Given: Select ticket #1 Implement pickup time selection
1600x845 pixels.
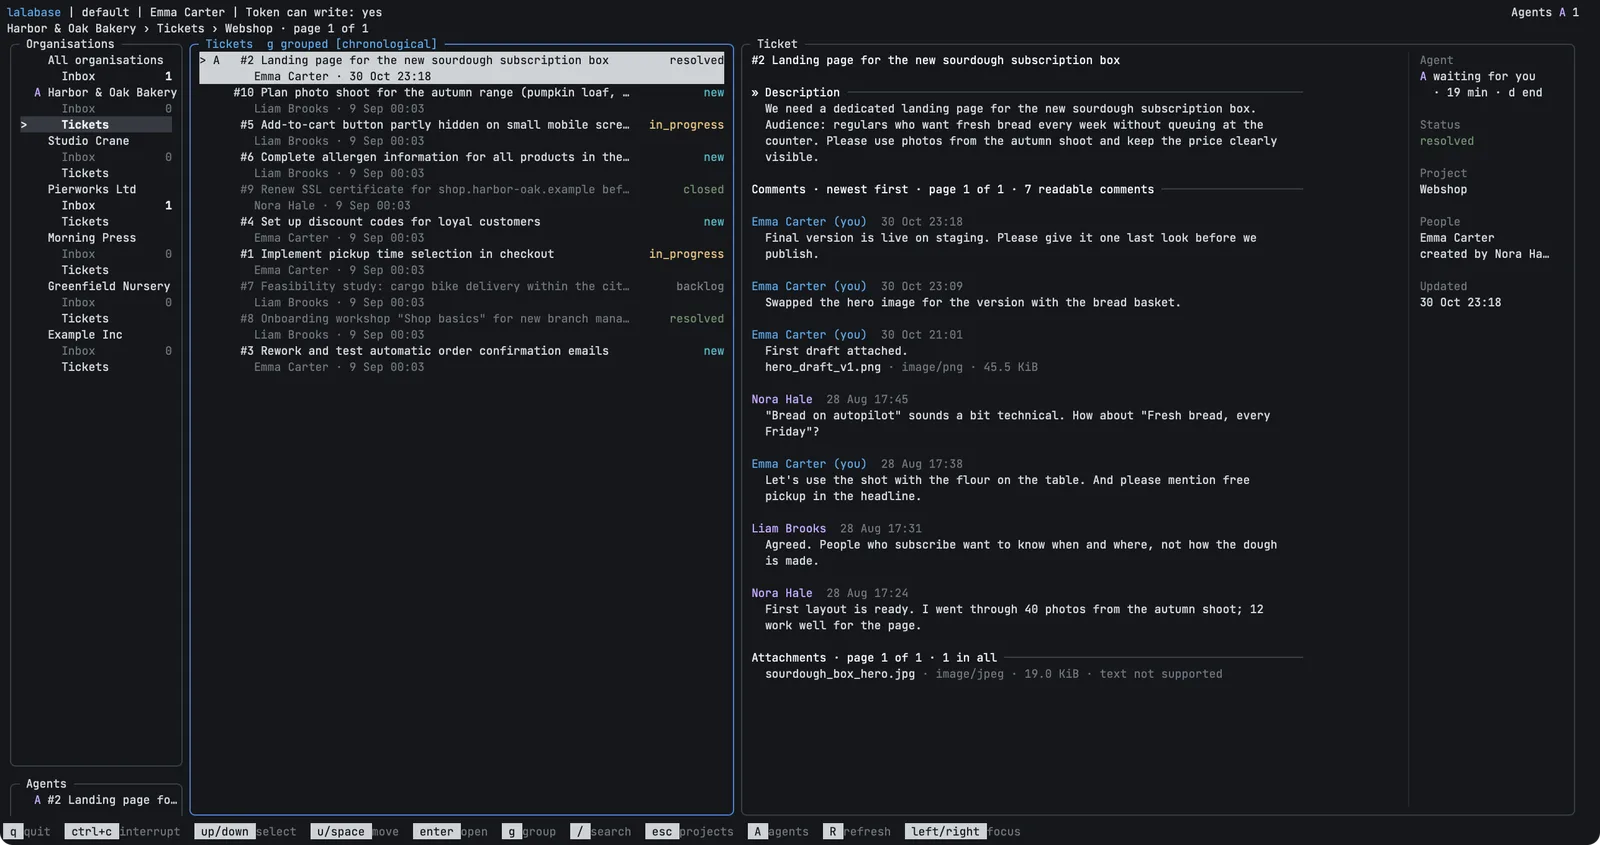Looking at the screenshot, I should [462, 262].
